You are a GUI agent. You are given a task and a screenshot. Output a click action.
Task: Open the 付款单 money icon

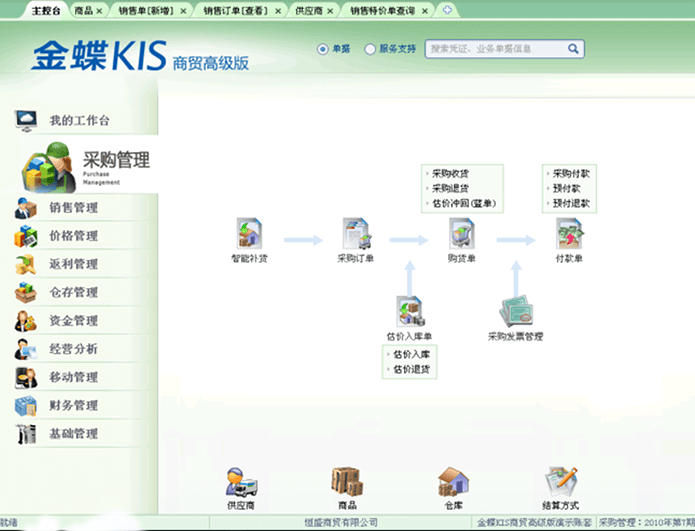pos(570,233)
